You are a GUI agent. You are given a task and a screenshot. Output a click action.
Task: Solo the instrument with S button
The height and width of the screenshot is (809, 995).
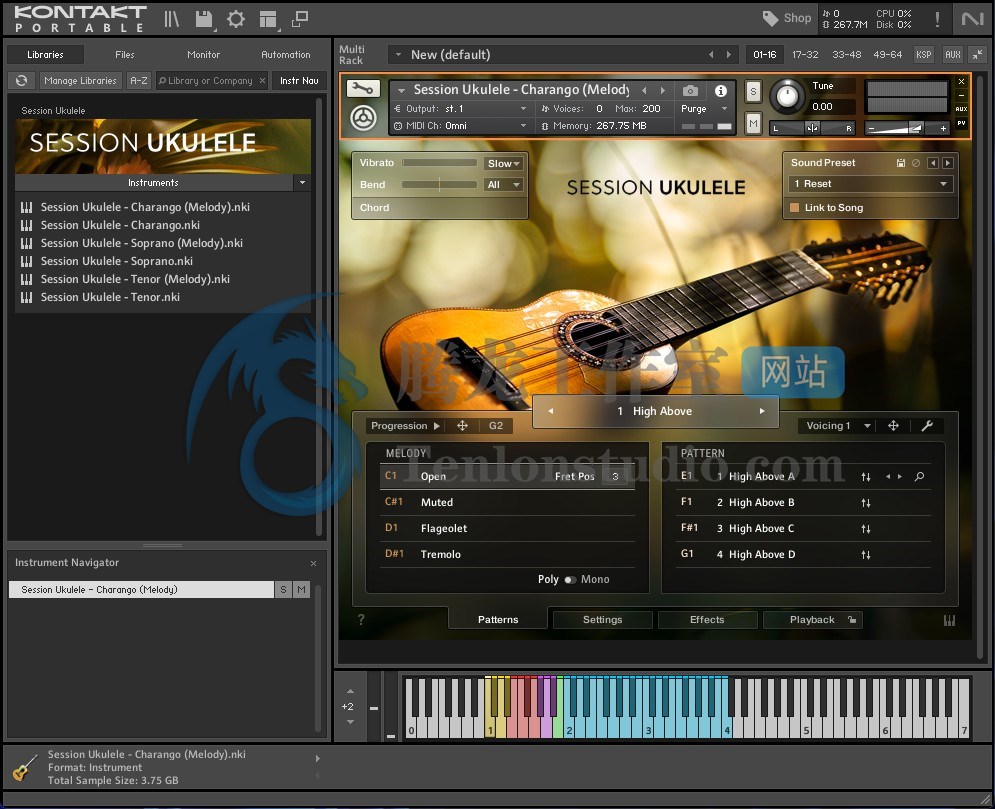point(753,91)
